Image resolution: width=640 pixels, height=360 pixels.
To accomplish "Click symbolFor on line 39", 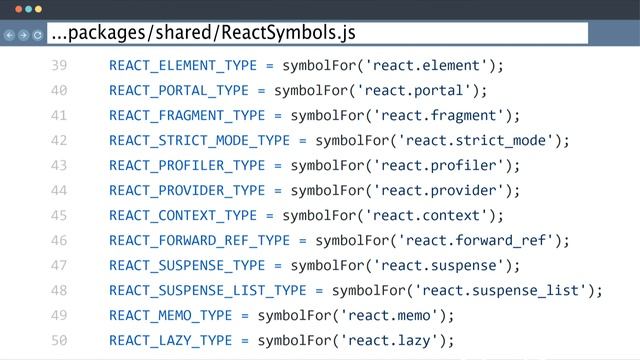I will pyautogui.click(x=319, y=66).
